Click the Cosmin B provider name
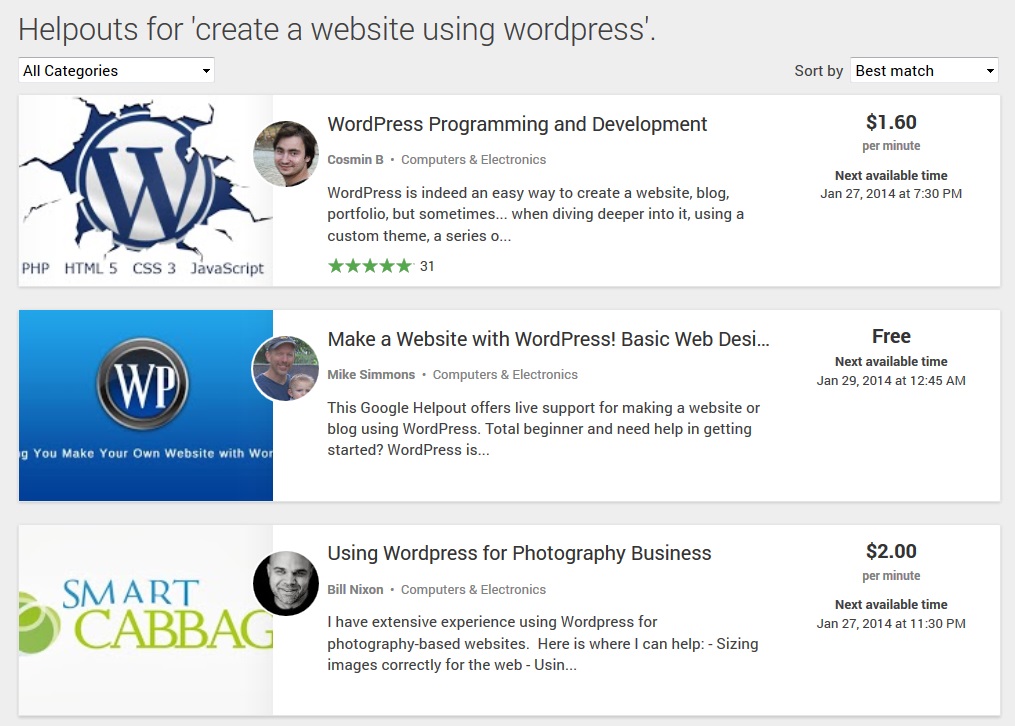1015x726 pixels. 355,160
